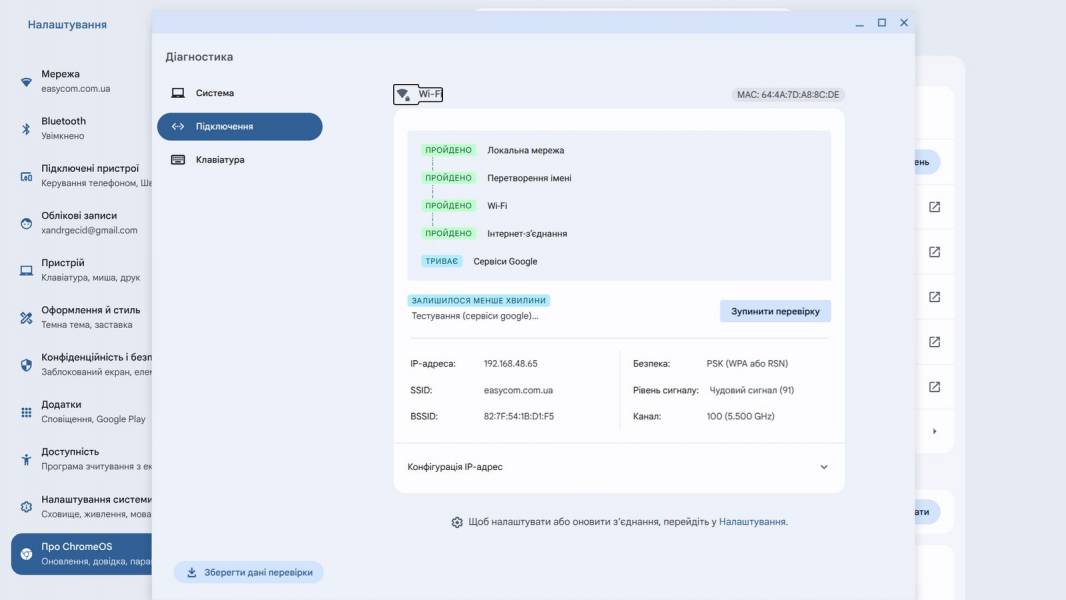Click the keyboard icon next to Клавіатура
The width and height of the screenshot is (1066, 600).
pyautogui.click(x=178, y=160)
